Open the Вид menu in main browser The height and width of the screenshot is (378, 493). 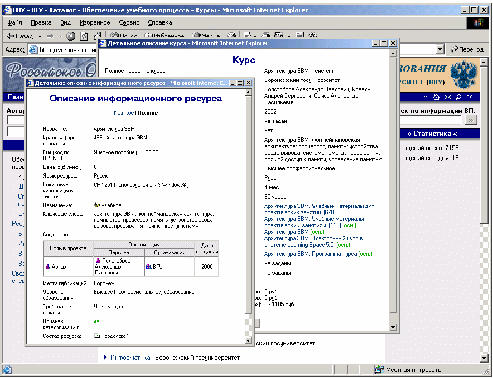[x=66, y=23]
